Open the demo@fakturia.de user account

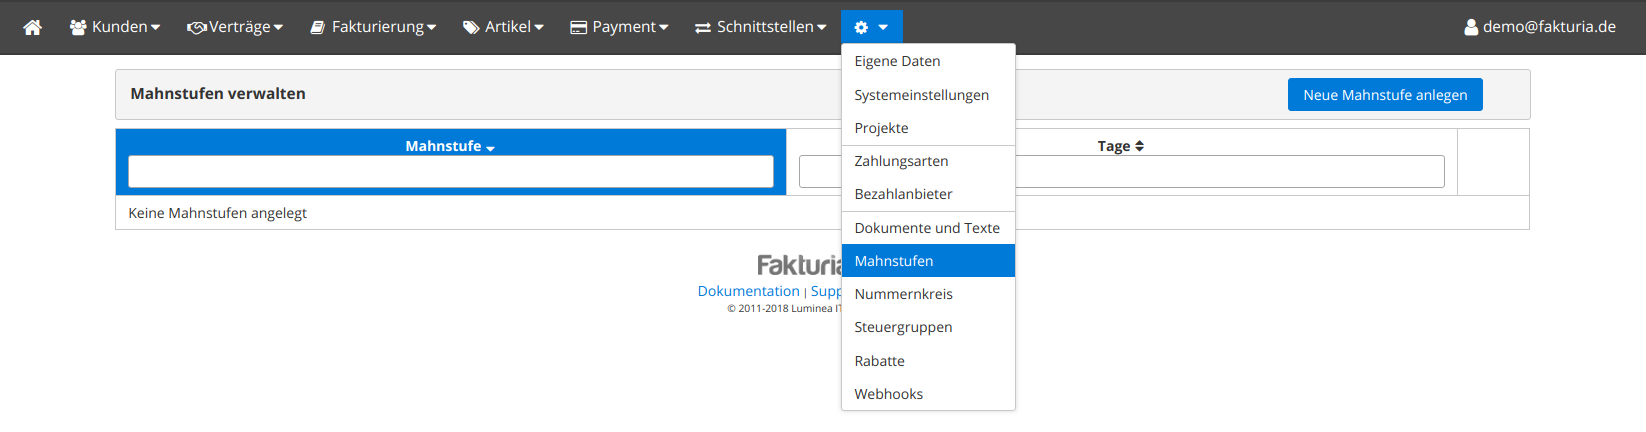[1539, 27]
